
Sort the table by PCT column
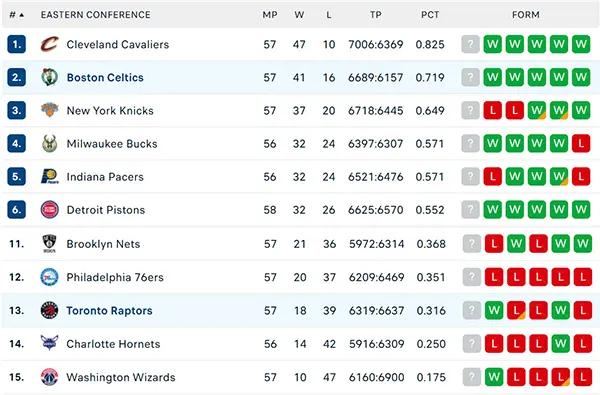(430, 15)
